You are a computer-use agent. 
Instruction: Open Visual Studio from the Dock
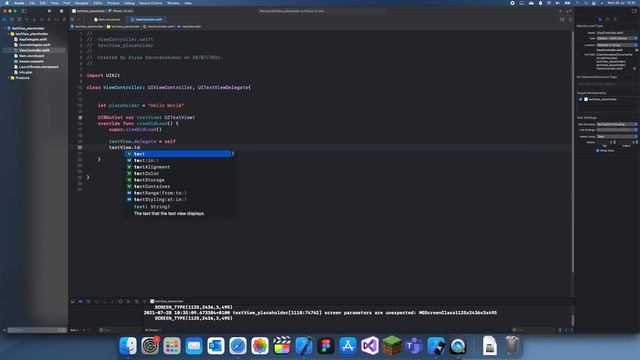click(x=370, y=346)
